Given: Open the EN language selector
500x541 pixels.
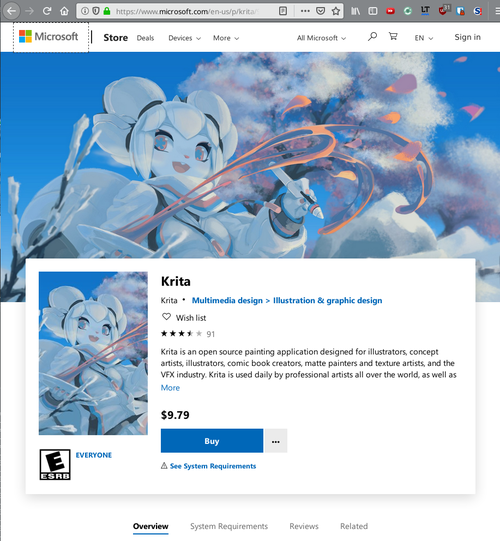Looking at the screenshot, I should pos(424,38).
